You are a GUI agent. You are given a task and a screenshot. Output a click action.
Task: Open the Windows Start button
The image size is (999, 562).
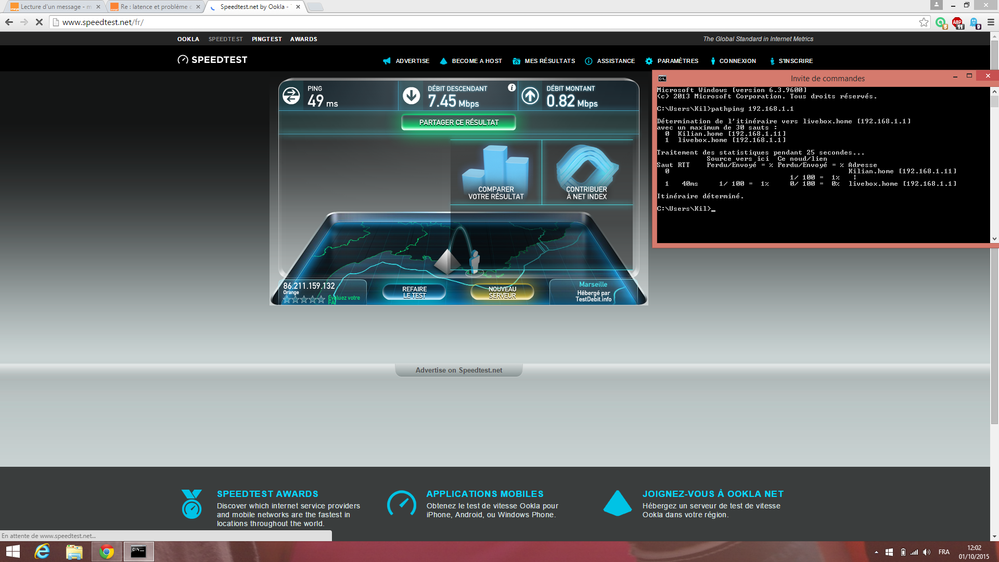12,551
